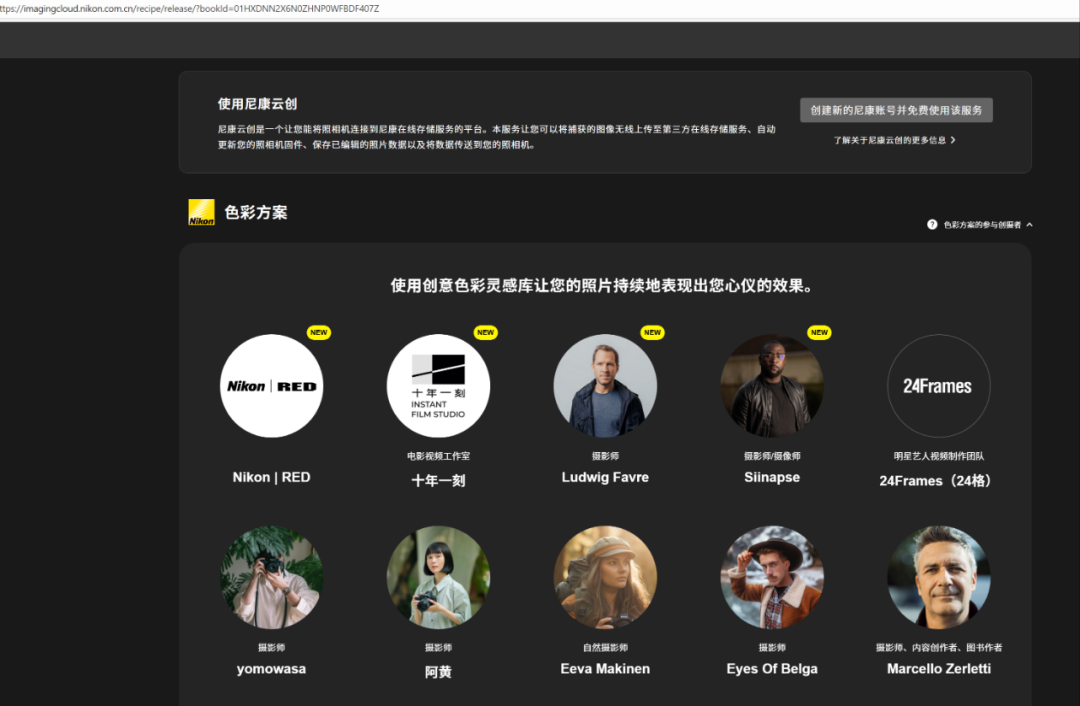Click the 十年一刻 name label

(x=438, y=481)
